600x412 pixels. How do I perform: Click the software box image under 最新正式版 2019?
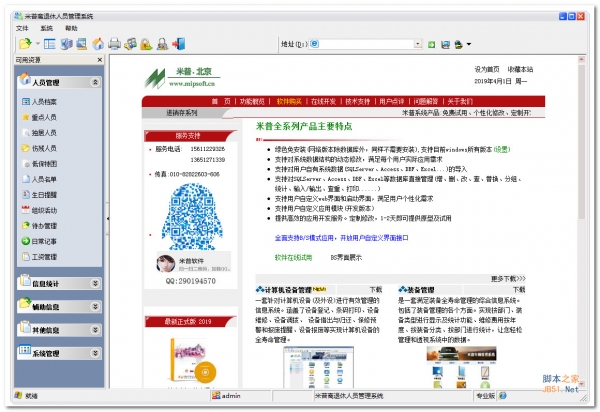(192, 360)
